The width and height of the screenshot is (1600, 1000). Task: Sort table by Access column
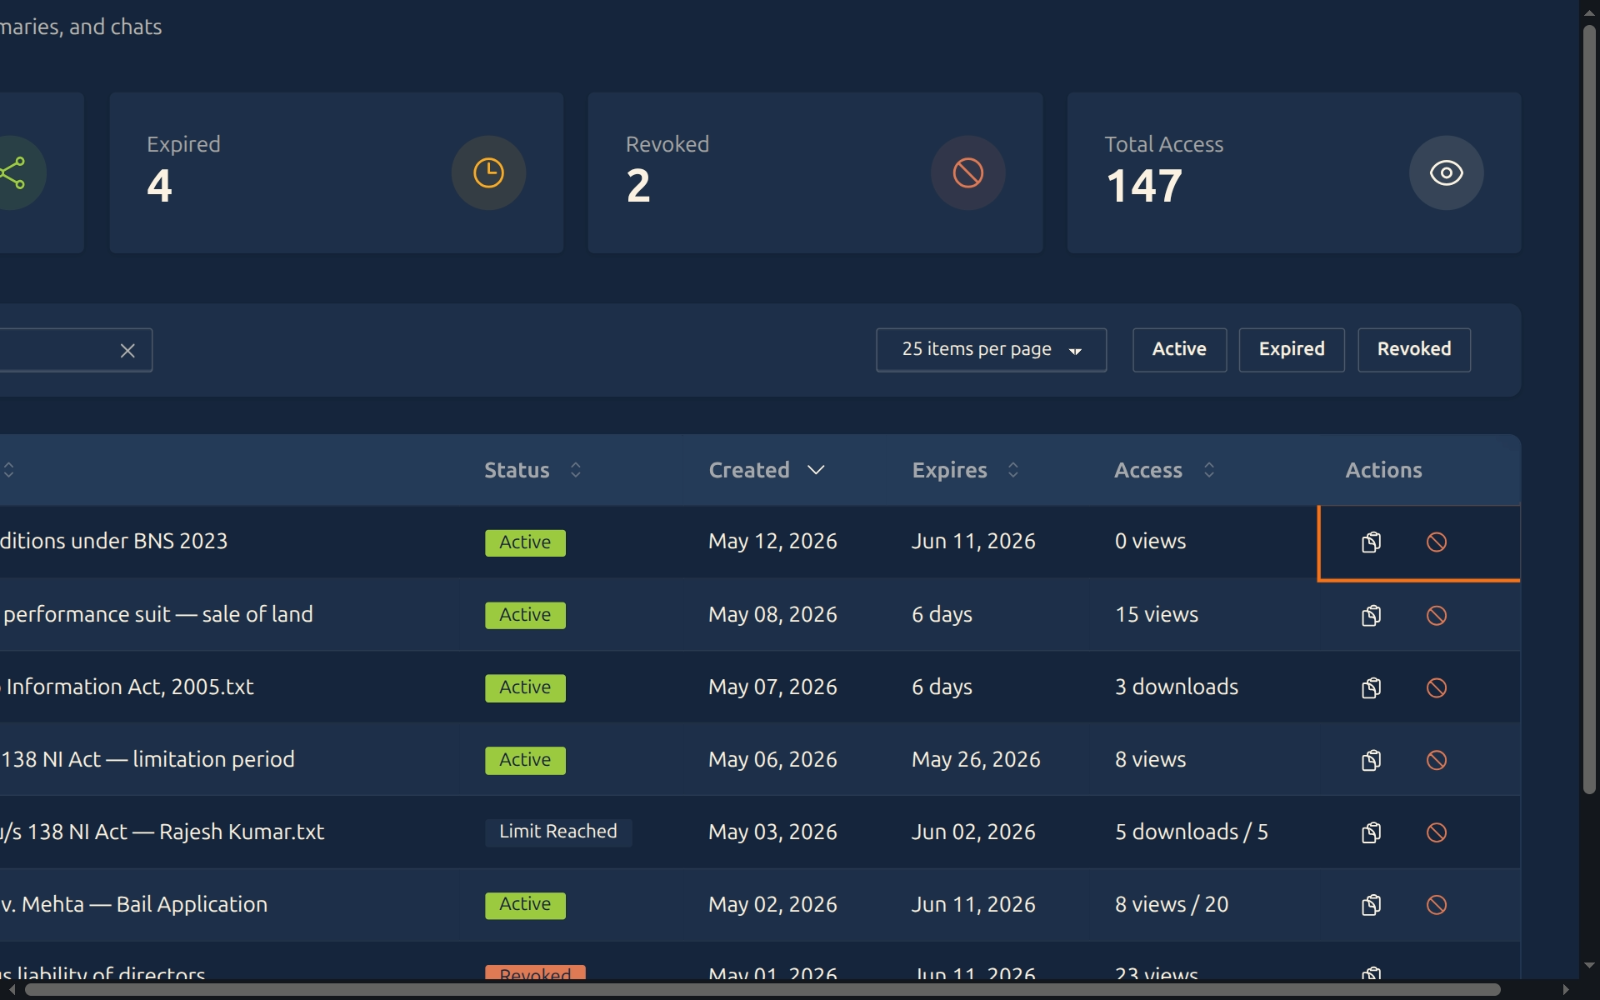pos(1164,470)
